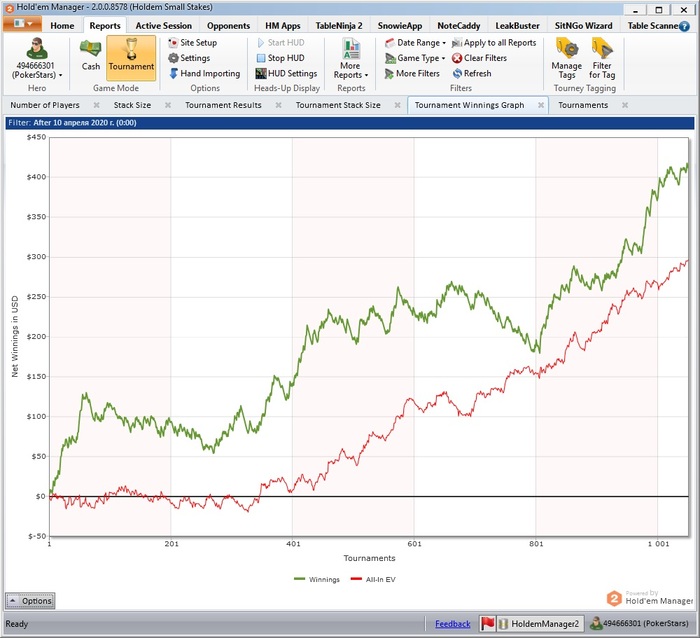Switch to the Reports ribbon tab

(x=105, y=26)
